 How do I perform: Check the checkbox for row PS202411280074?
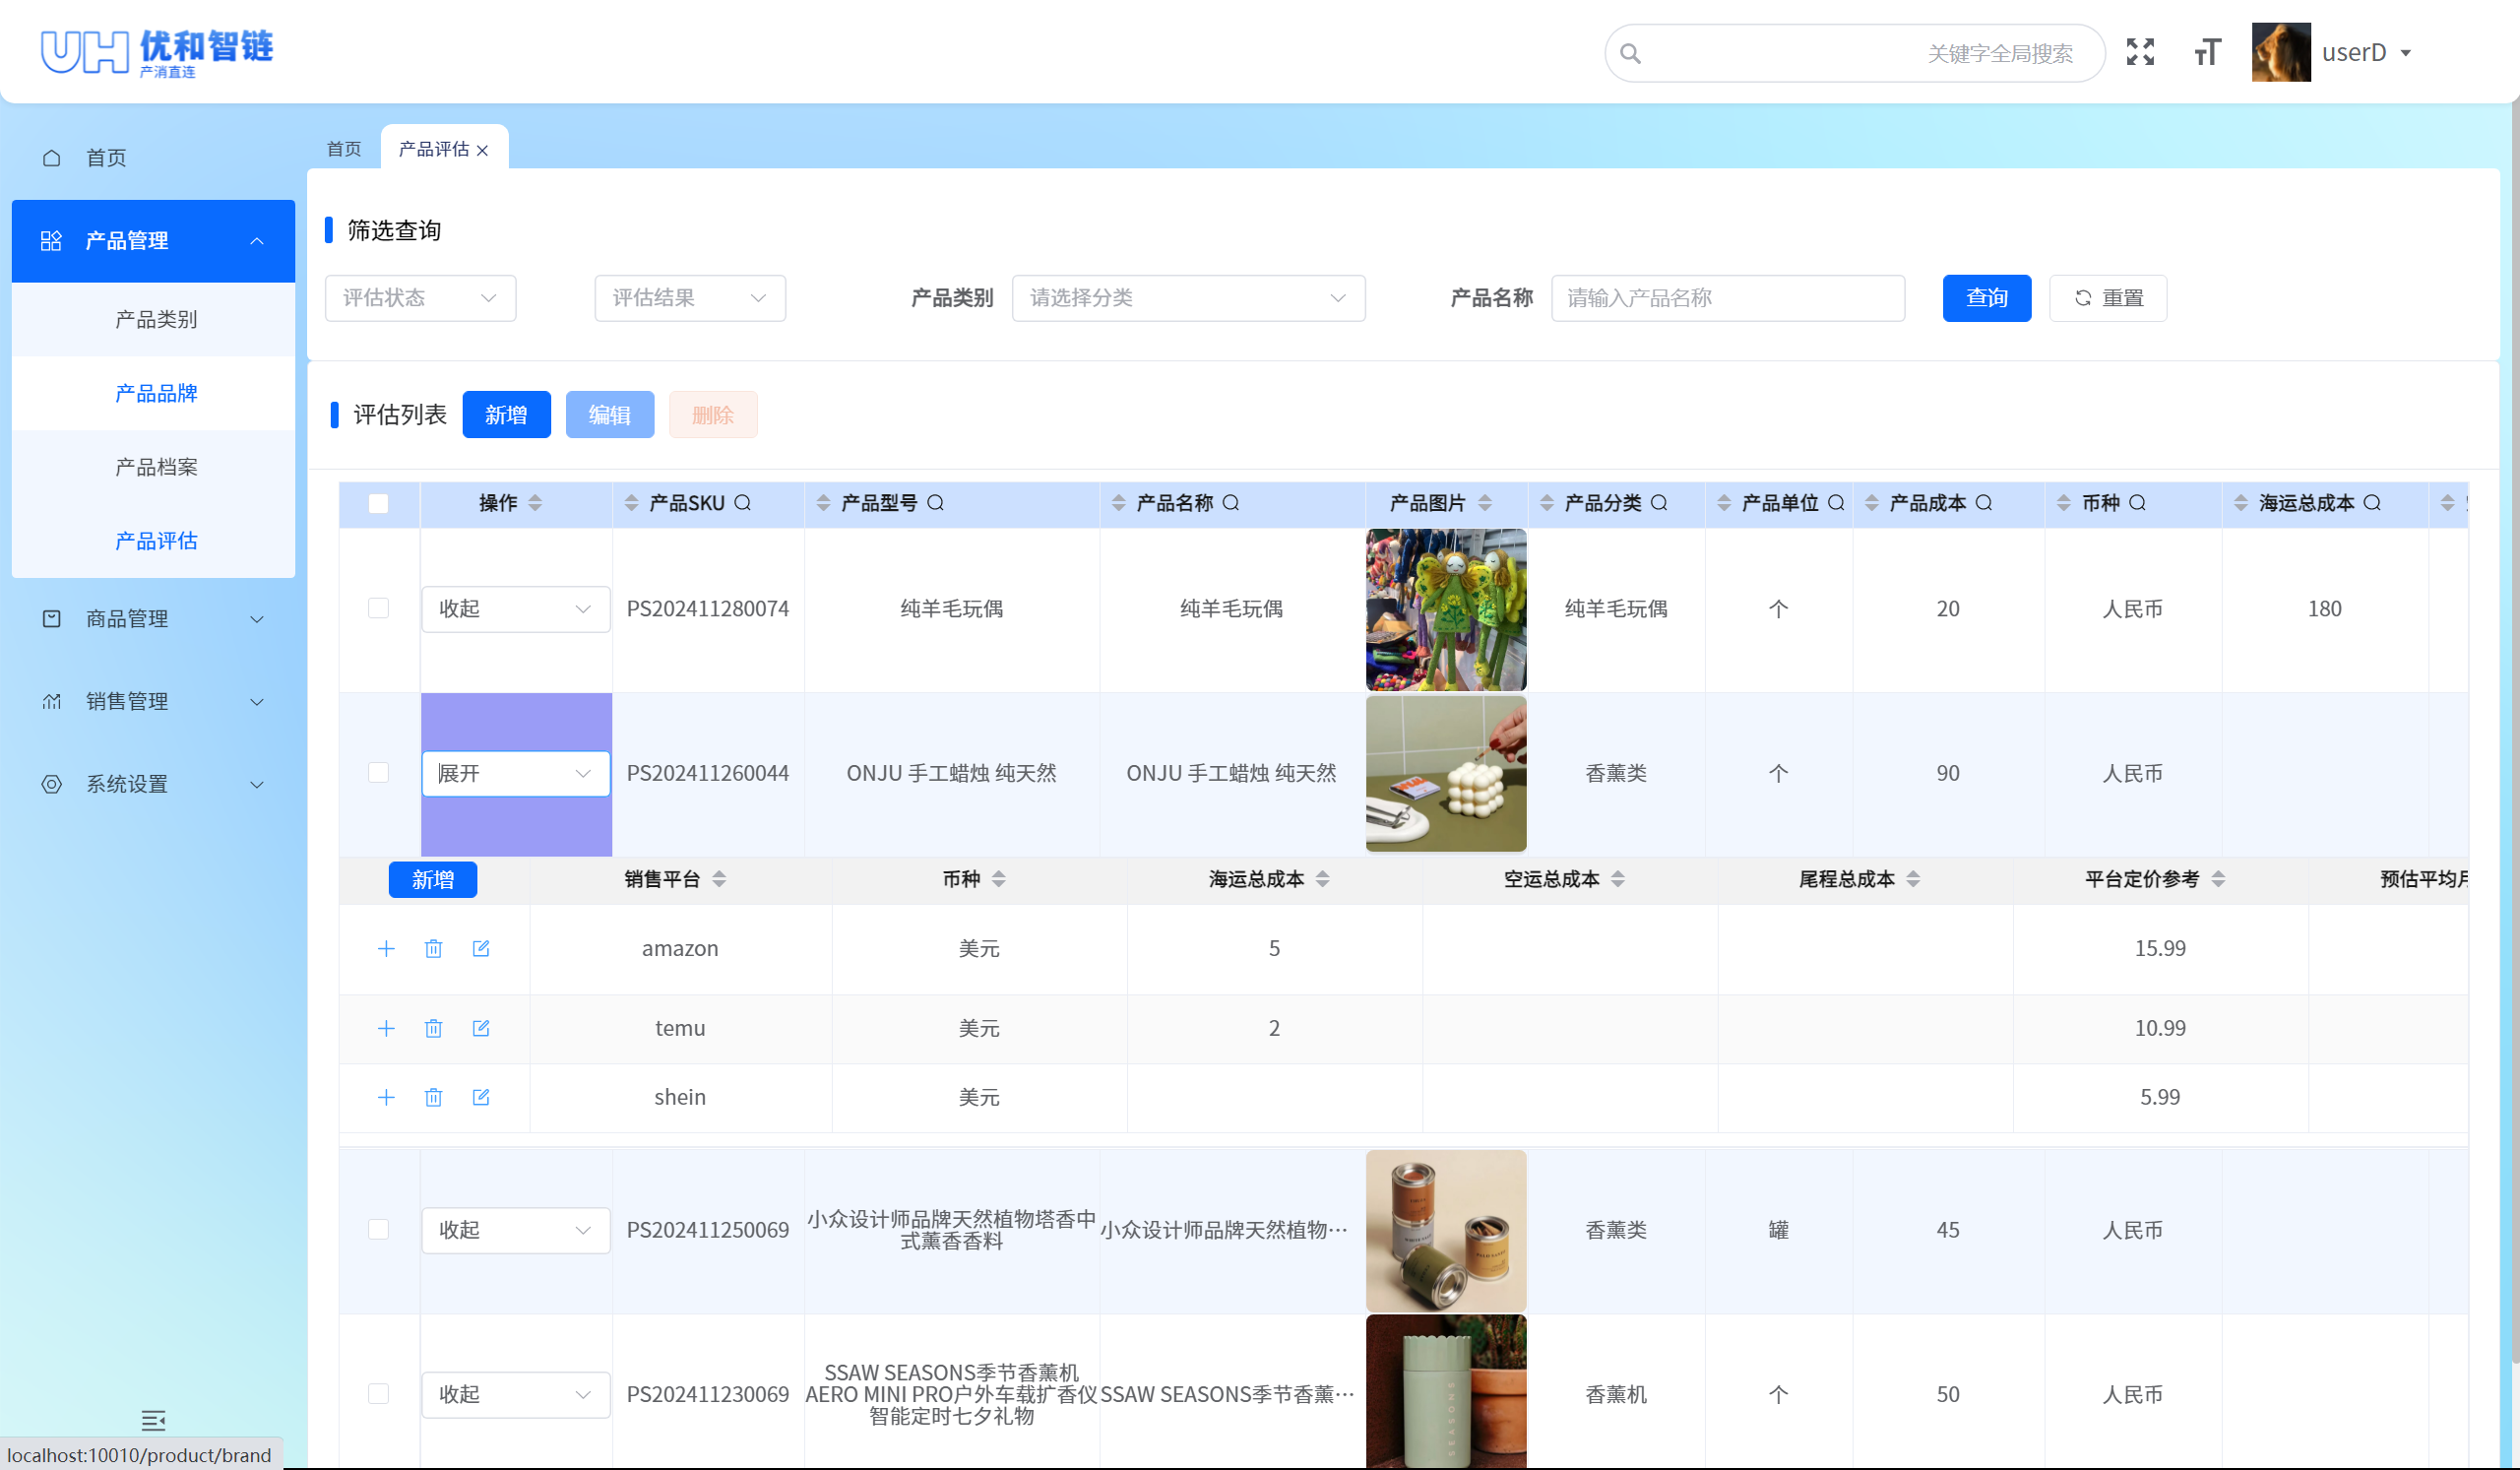[x=379, y=608]
